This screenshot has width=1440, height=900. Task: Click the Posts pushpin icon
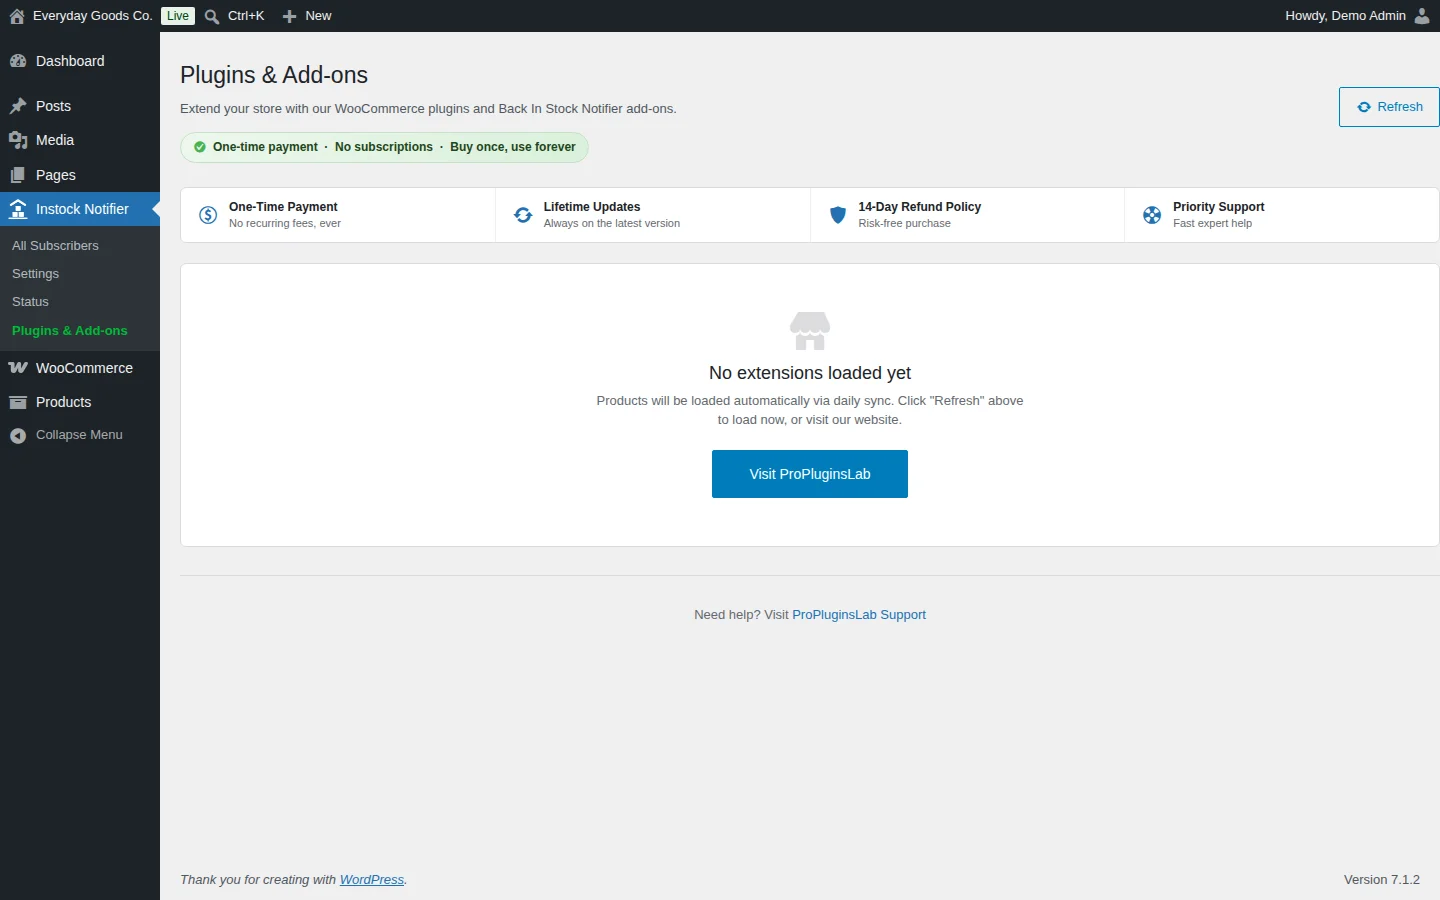tap(18, 106)
